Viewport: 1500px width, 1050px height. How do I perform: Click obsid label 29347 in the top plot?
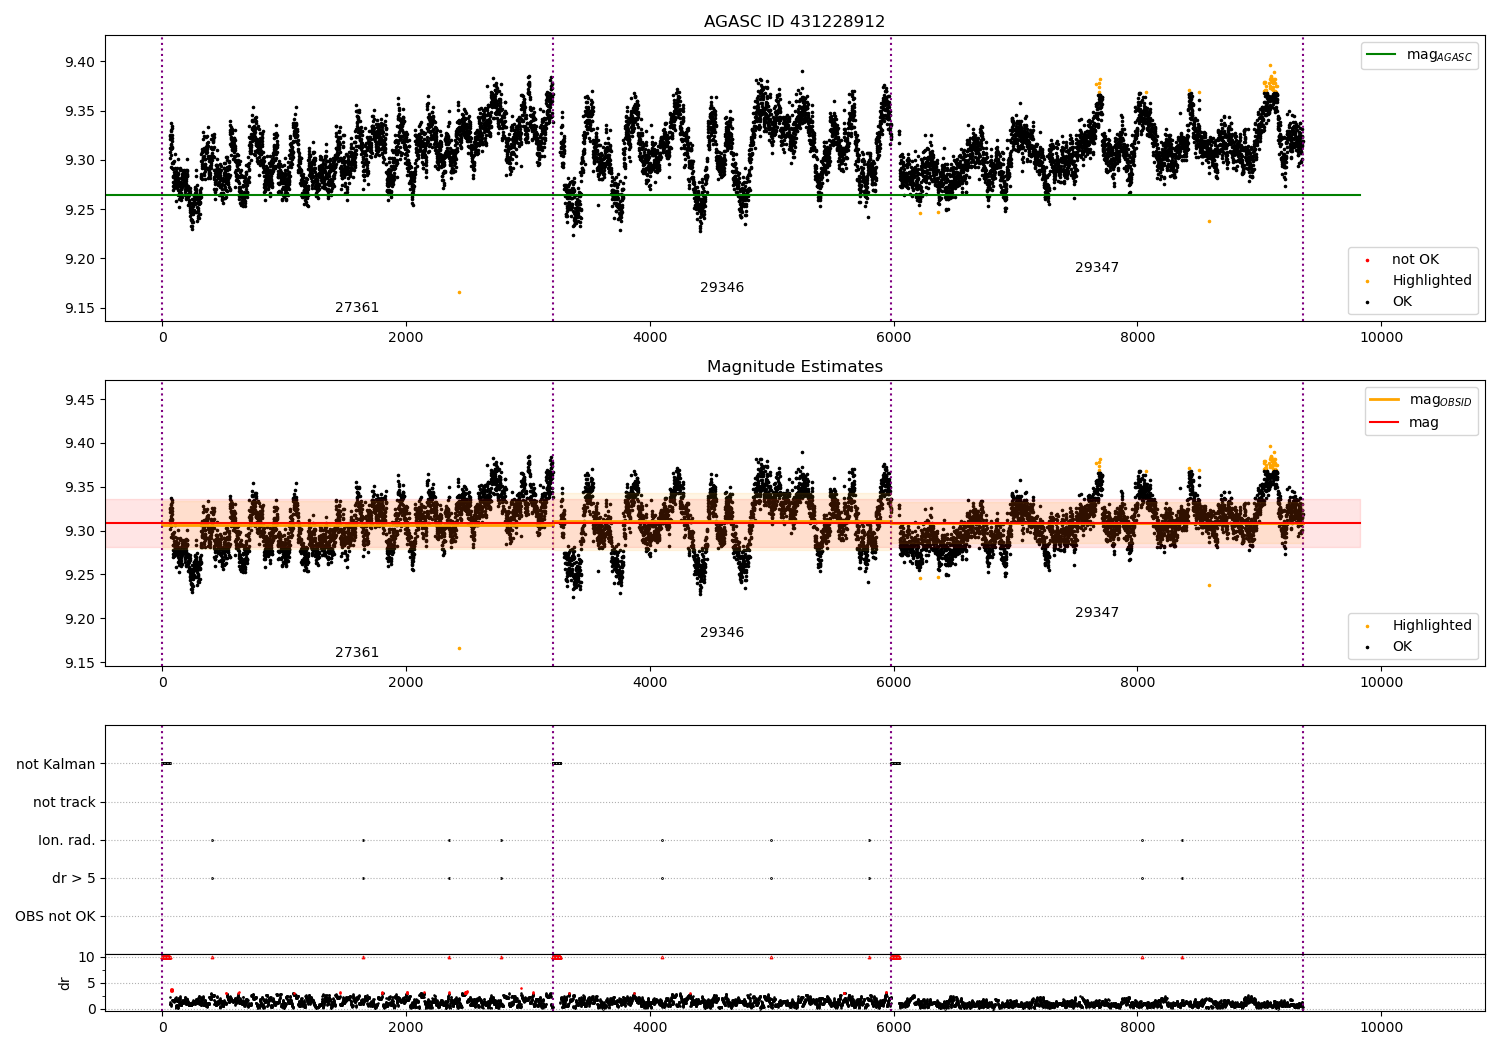[x=1097, y=268]
